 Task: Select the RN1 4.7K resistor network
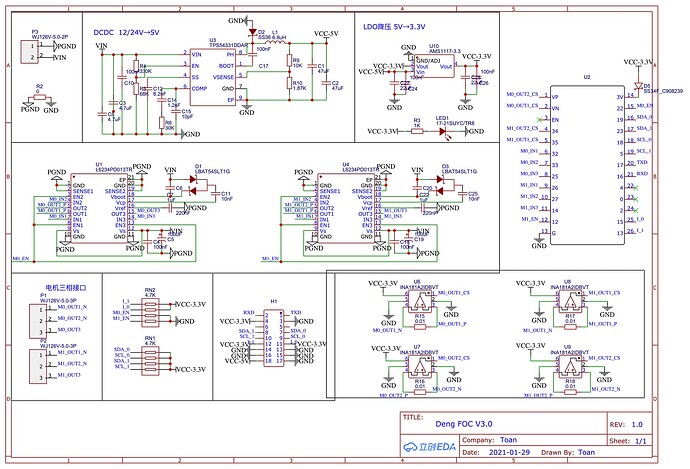[150, 360]
